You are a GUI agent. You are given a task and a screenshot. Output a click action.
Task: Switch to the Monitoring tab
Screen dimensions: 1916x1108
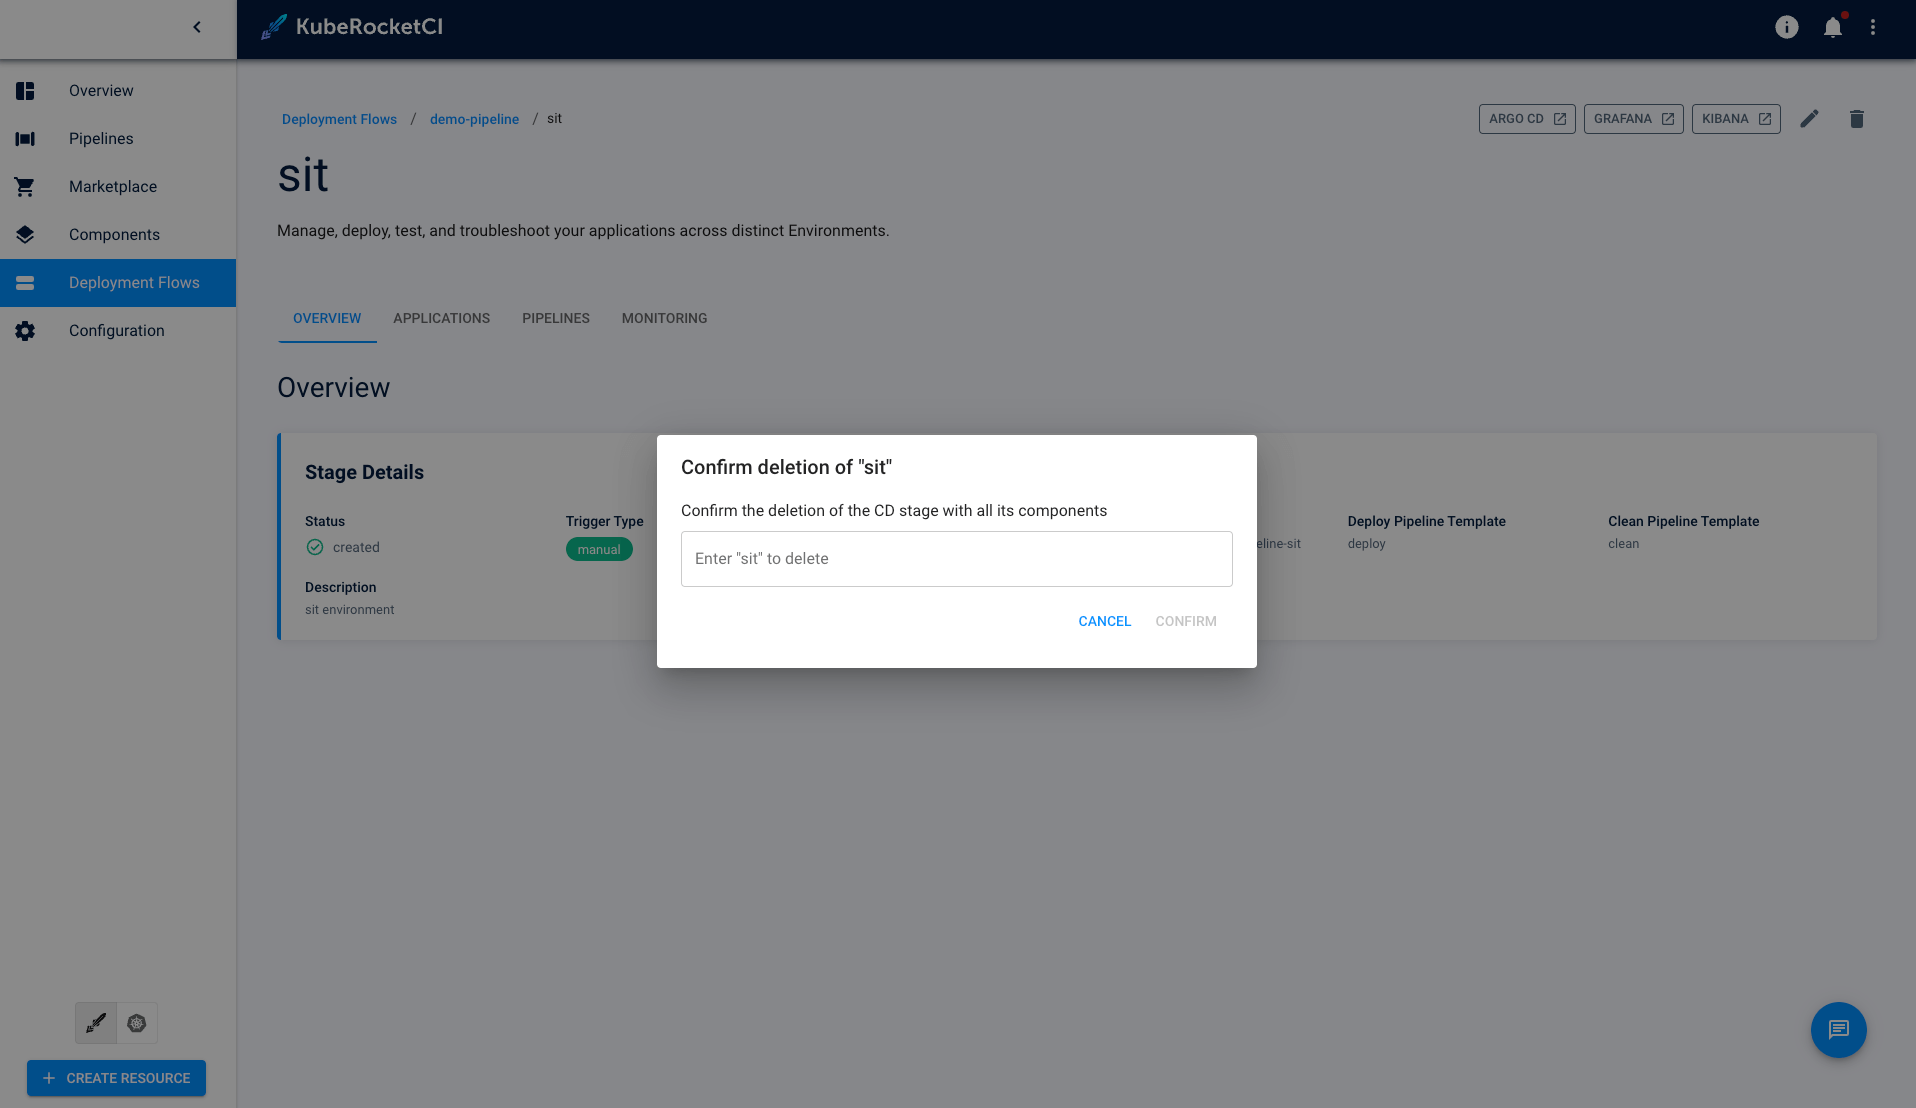click(664, 318)
